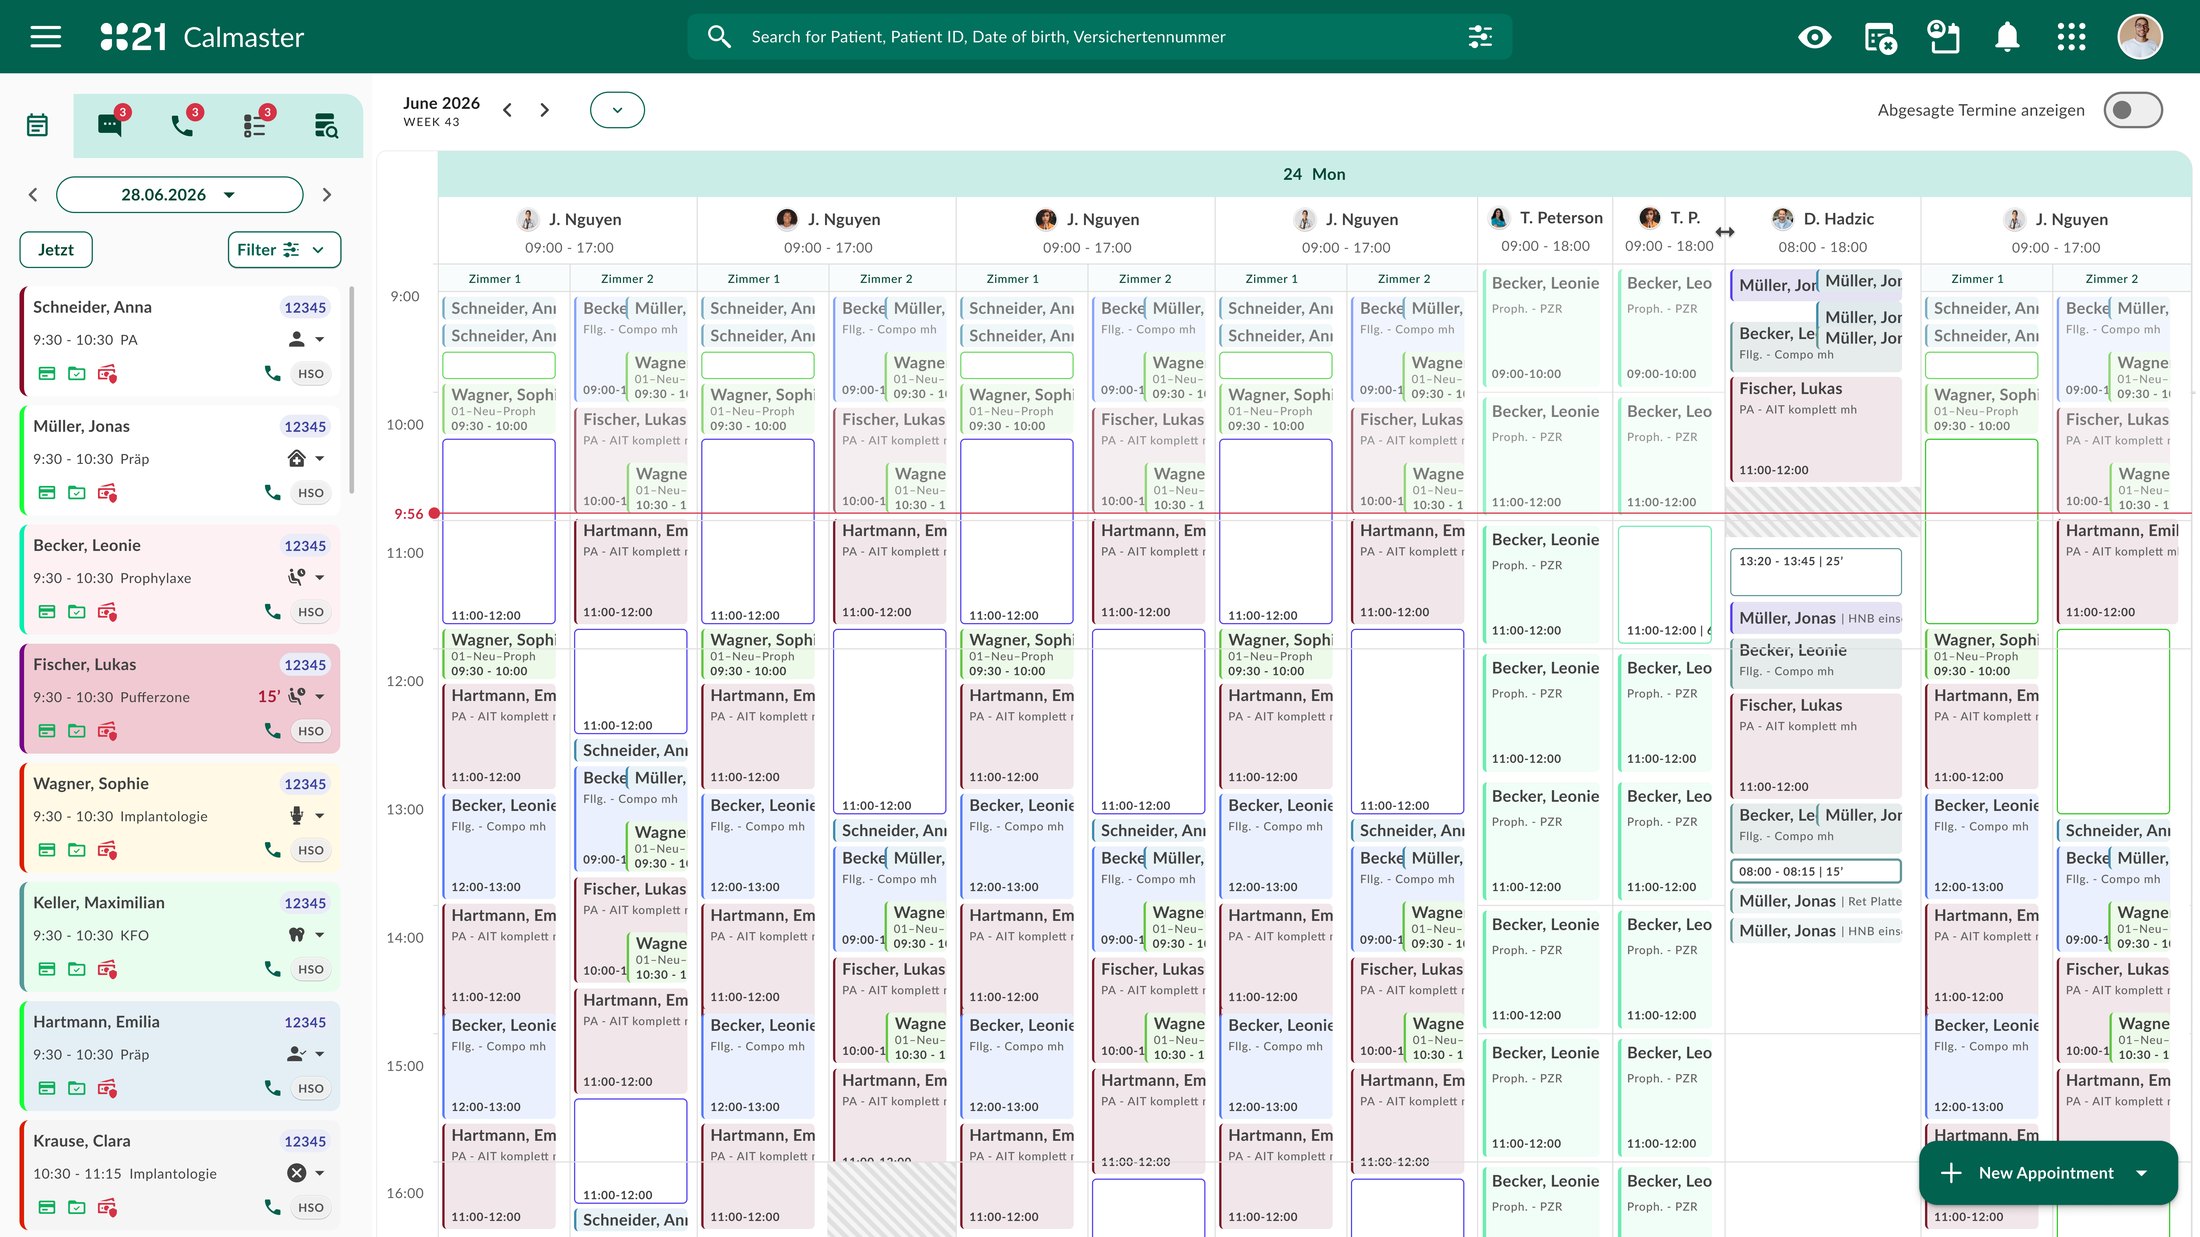Open red billing icon on Becker, Leonie entry
Viewport: 2200px width, 1237px height.
coord(107,612)
